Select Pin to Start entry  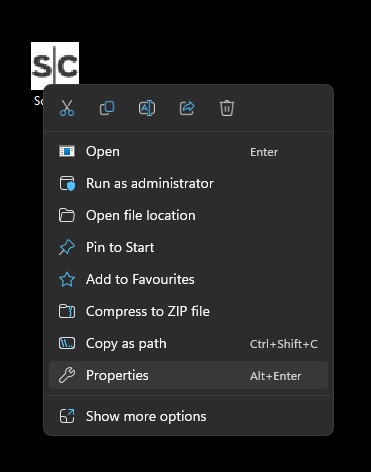click(188, 248)
